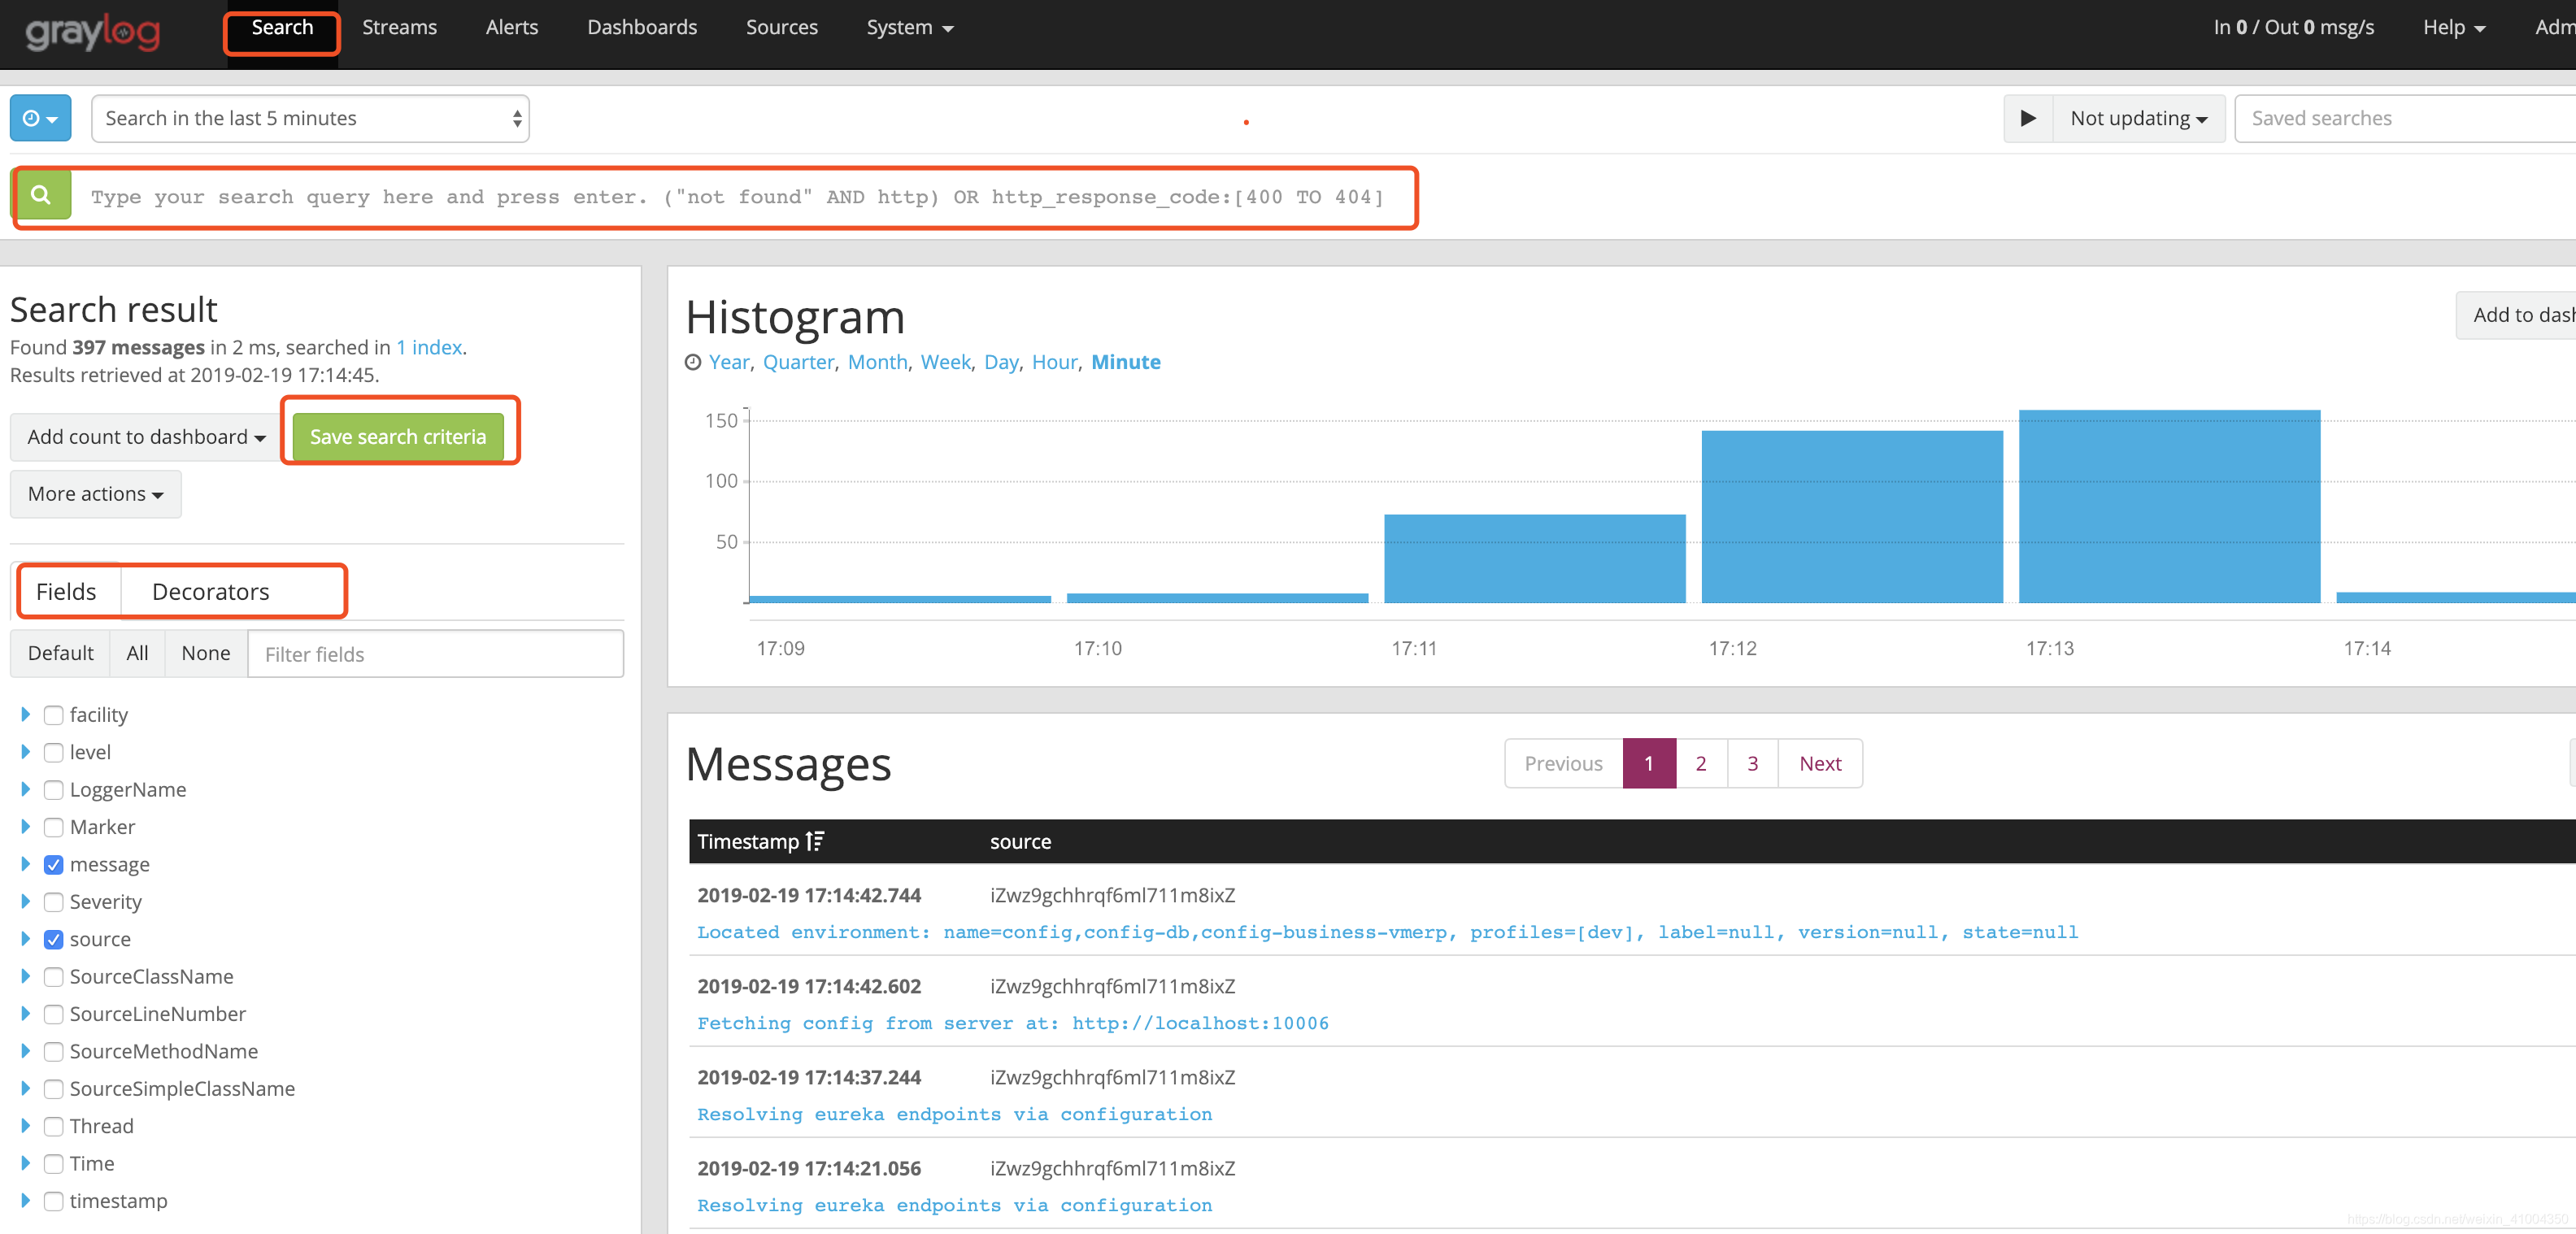The image size is (2576, 1234).
Task: Set histogram resolution to Hour
Action: (x=1054, y=362)
